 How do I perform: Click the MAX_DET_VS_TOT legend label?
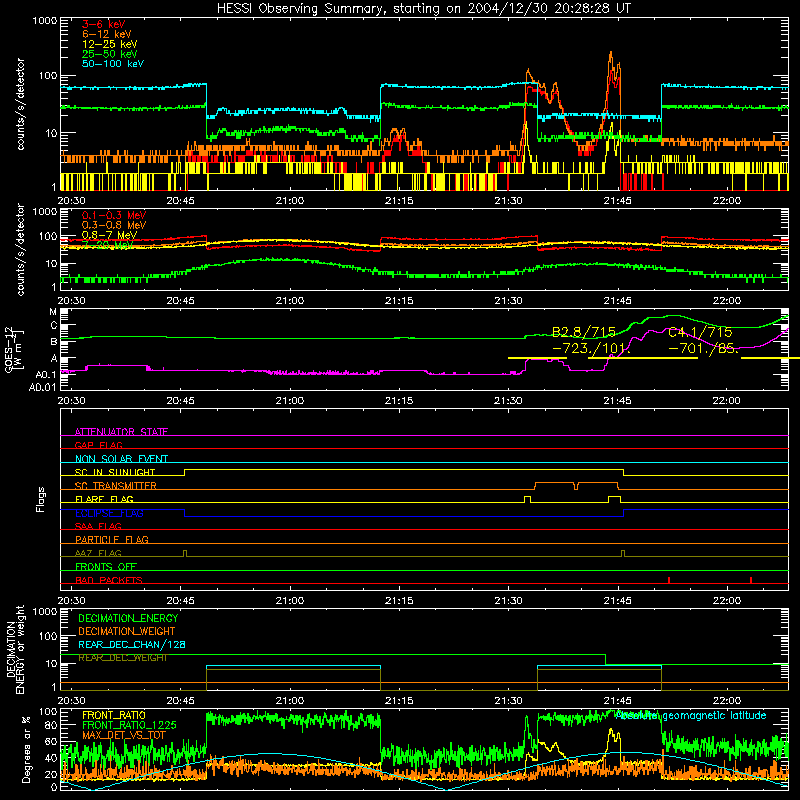[x=123, y=735]
